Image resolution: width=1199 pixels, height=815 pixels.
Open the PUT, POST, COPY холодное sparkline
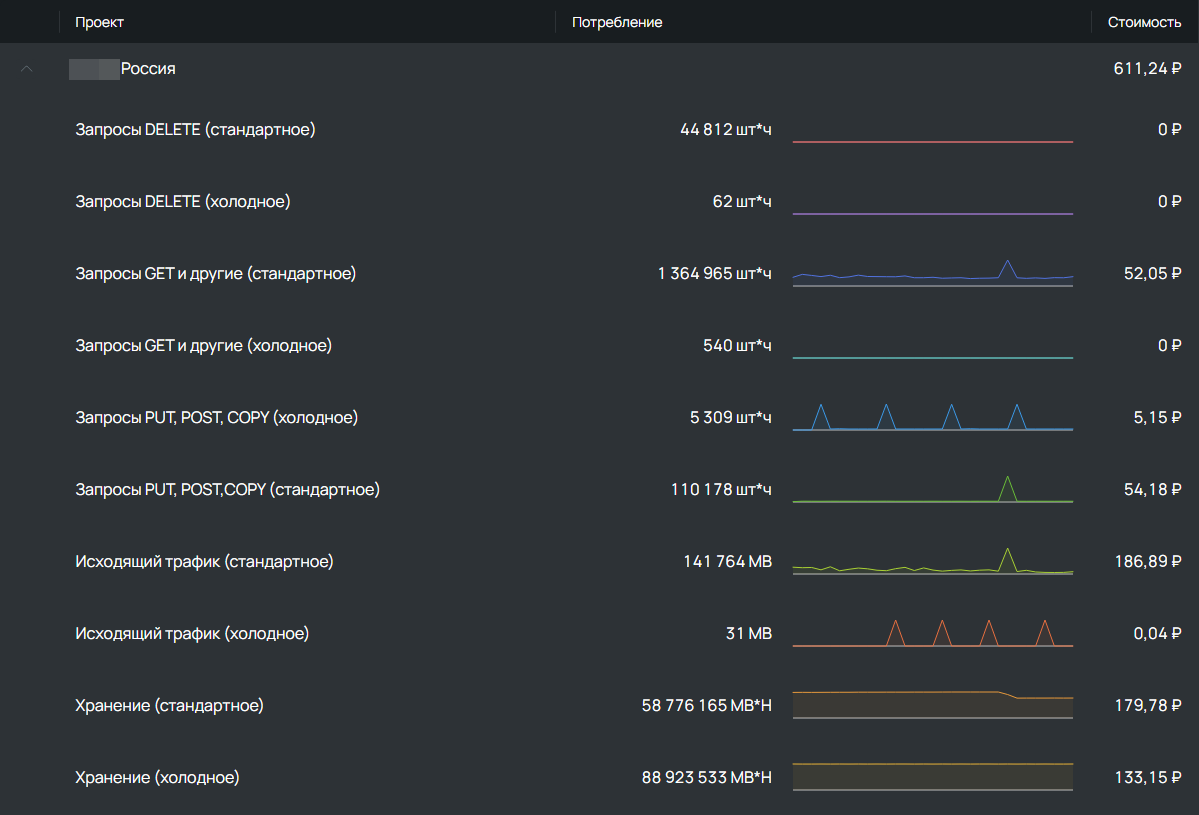click(x=932, y=417)
